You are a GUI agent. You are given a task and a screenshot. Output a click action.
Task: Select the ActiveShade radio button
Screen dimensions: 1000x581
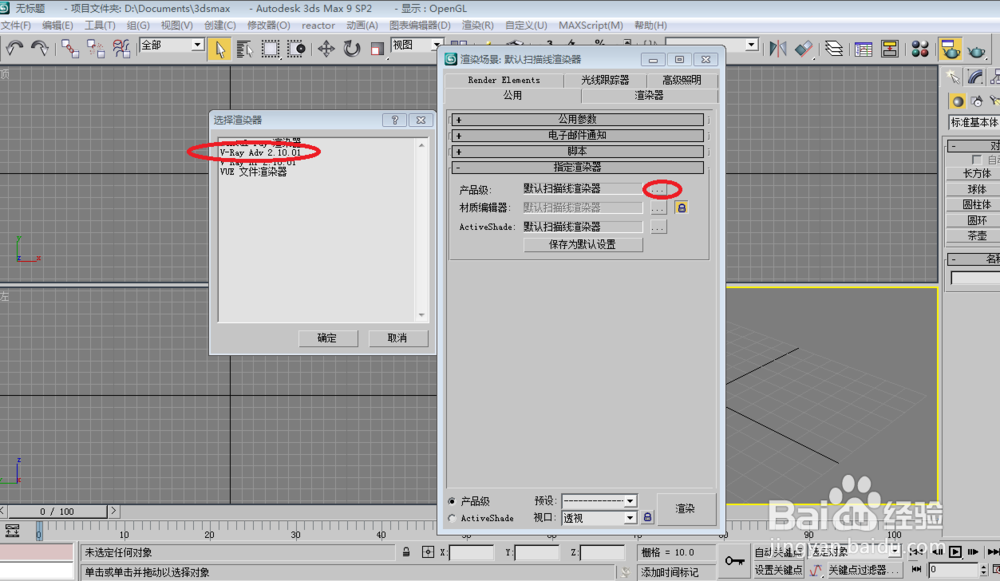(452, 518)
